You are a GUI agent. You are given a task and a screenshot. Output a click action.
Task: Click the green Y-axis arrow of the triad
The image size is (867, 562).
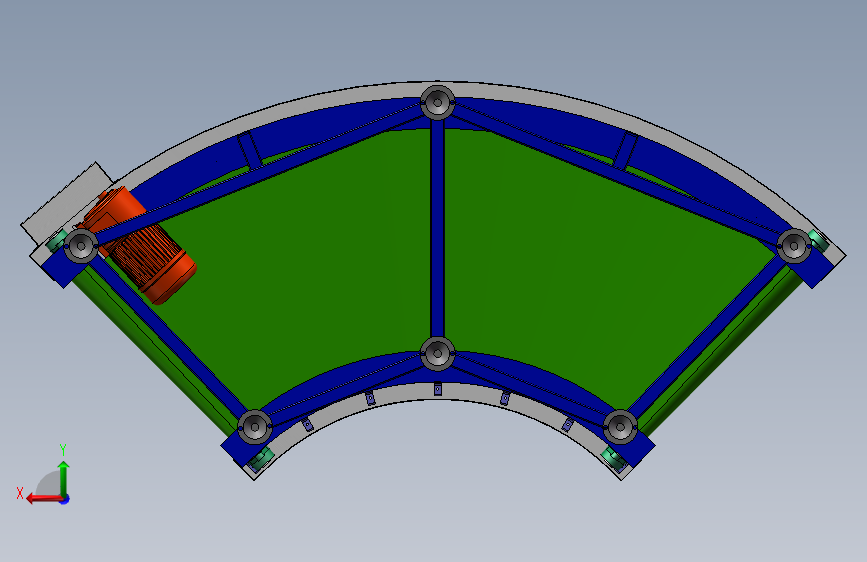pyautogui.click(x=64, y=479)
